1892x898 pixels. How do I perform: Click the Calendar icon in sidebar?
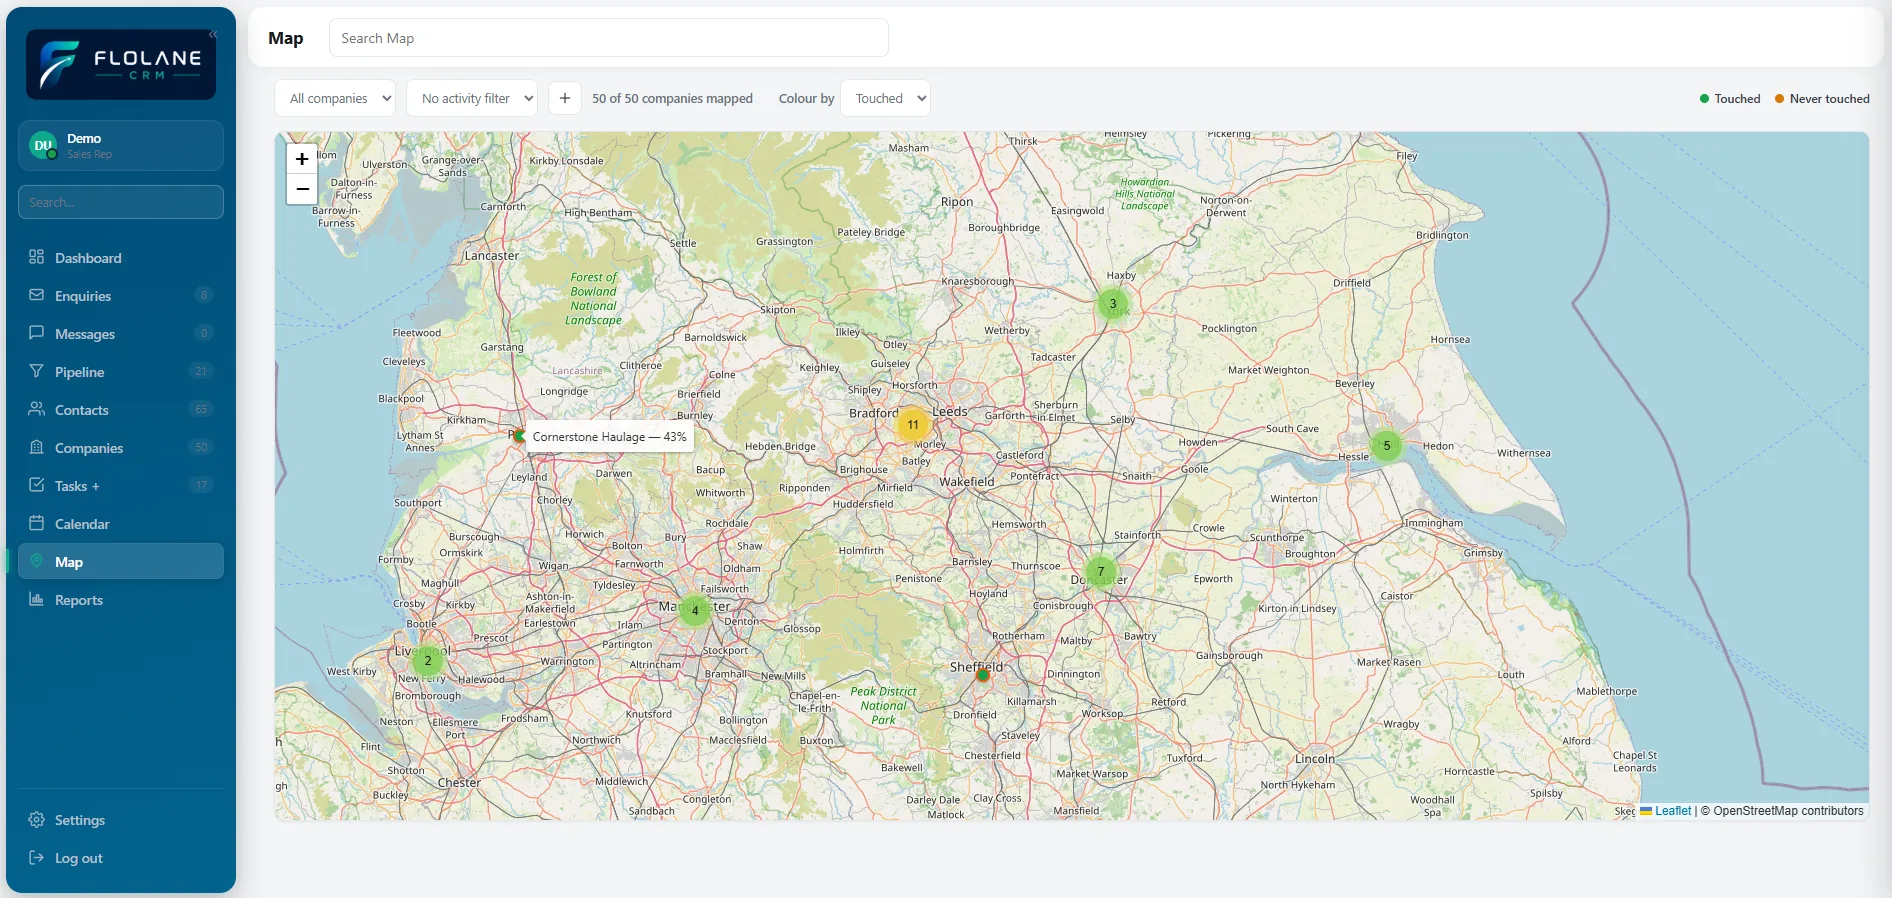click(37, 523)
